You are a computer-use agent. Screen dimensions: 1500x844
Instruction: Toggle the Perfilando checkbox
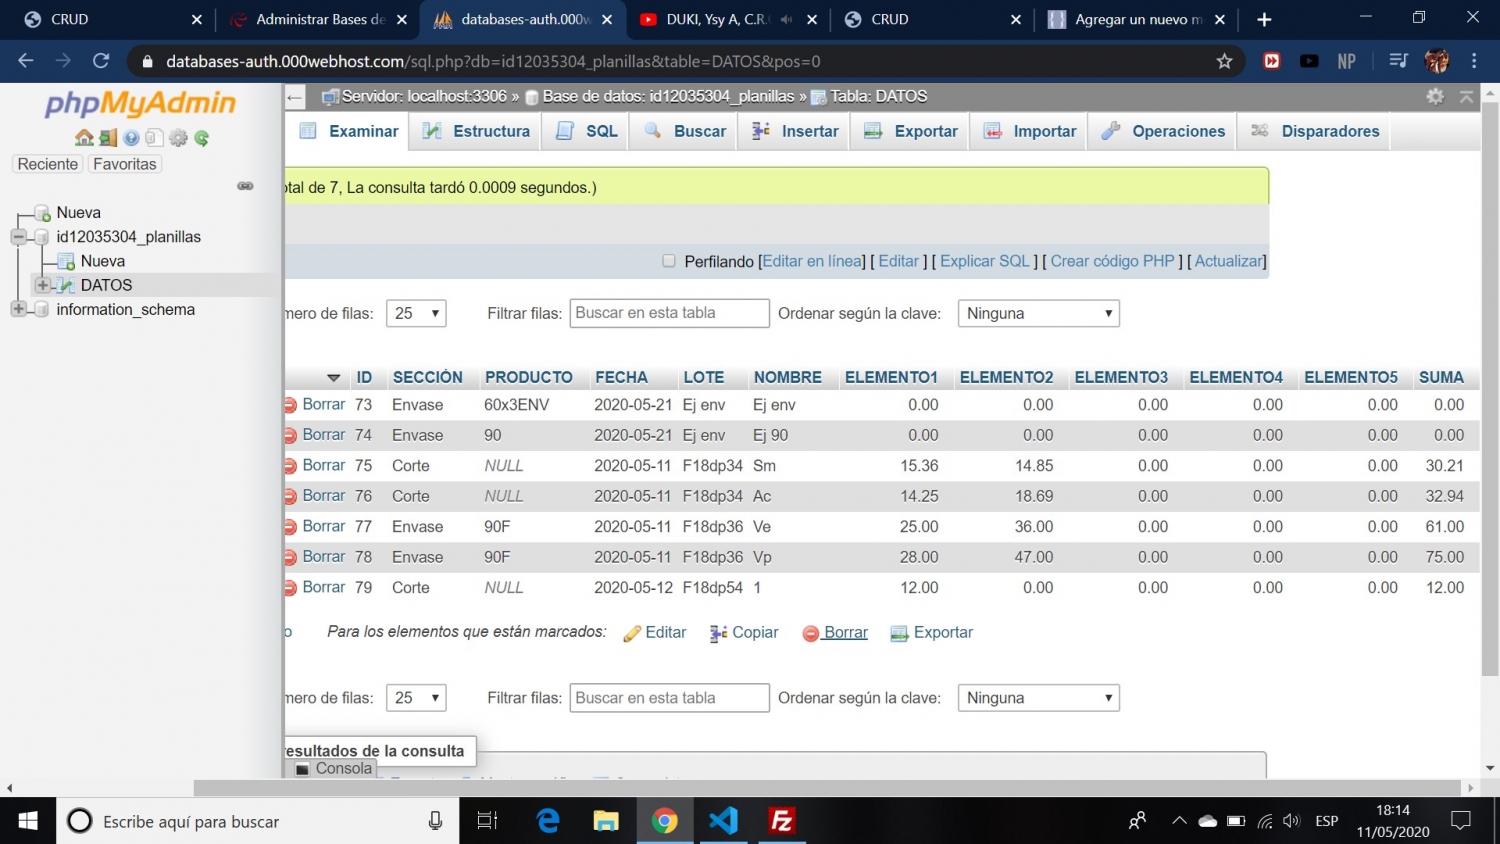click(669, 261)
